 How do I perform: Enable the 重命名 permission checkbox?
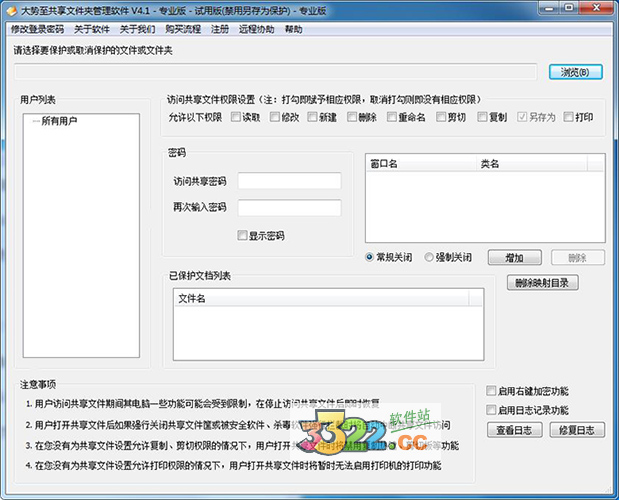[392, 117]
